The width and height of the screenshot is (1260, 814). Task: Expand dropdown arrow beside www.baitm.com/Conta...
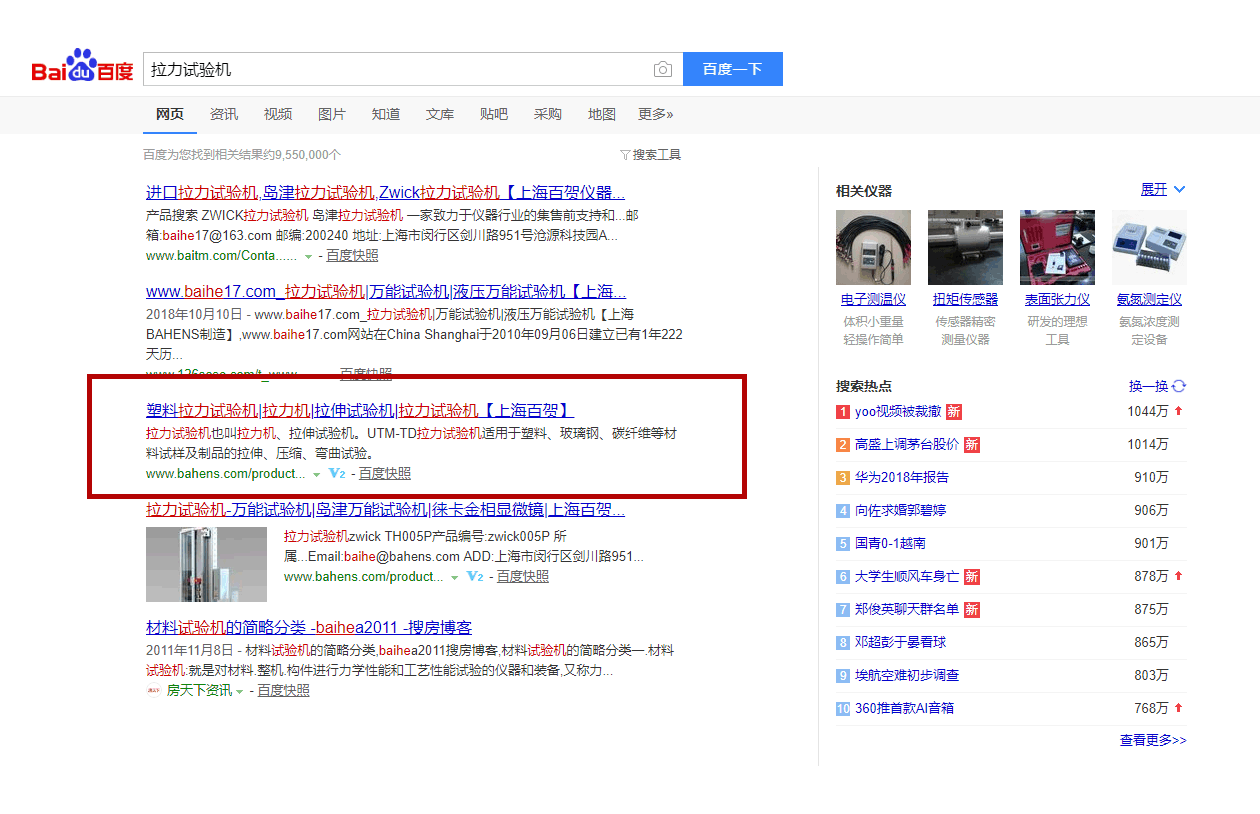coord(308,256)
